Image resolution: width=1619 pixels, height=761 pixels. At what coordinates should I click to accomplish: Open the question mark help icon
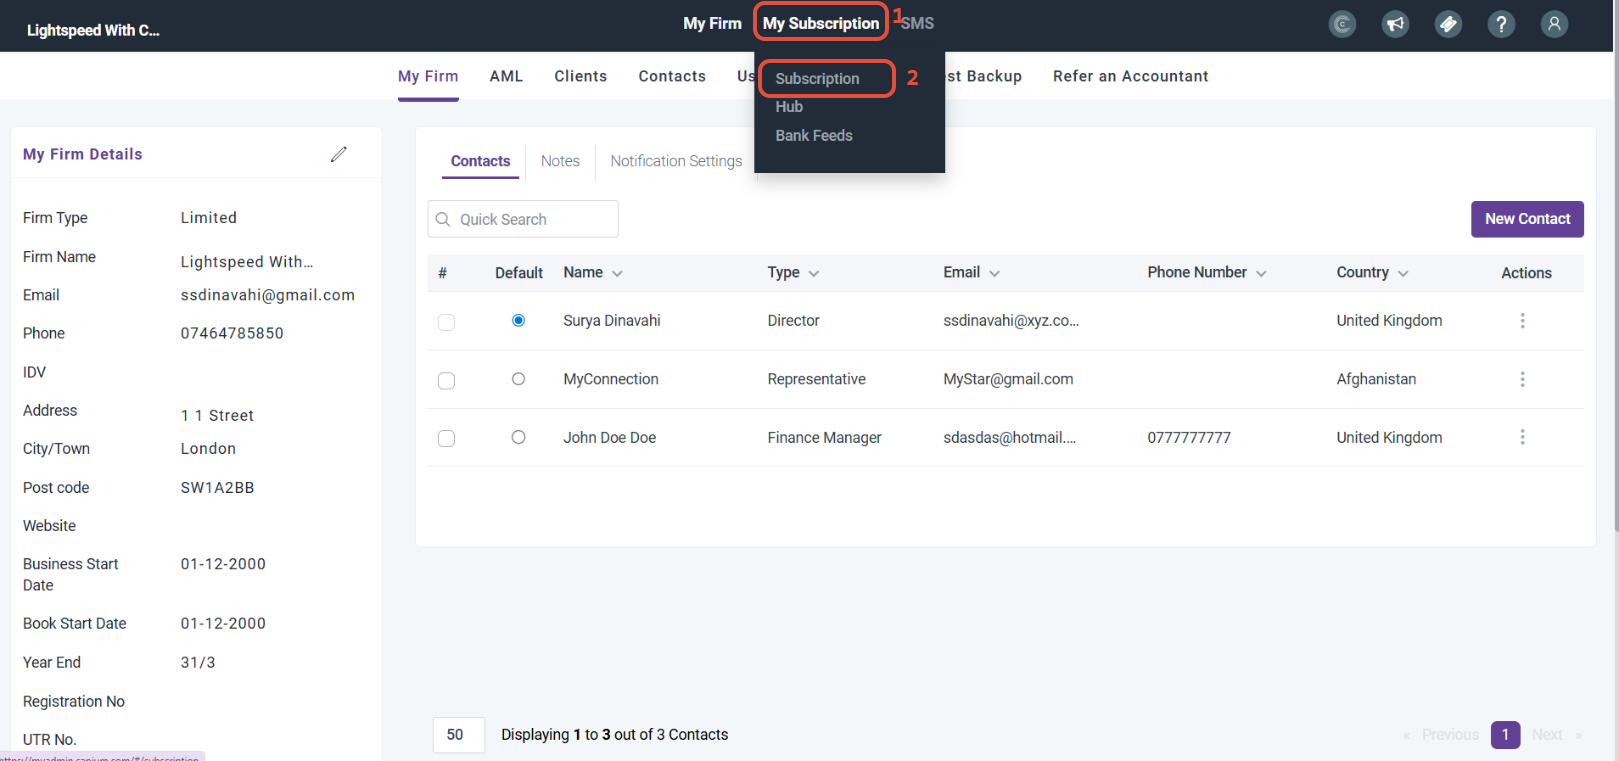click(x=1501, y=24)
